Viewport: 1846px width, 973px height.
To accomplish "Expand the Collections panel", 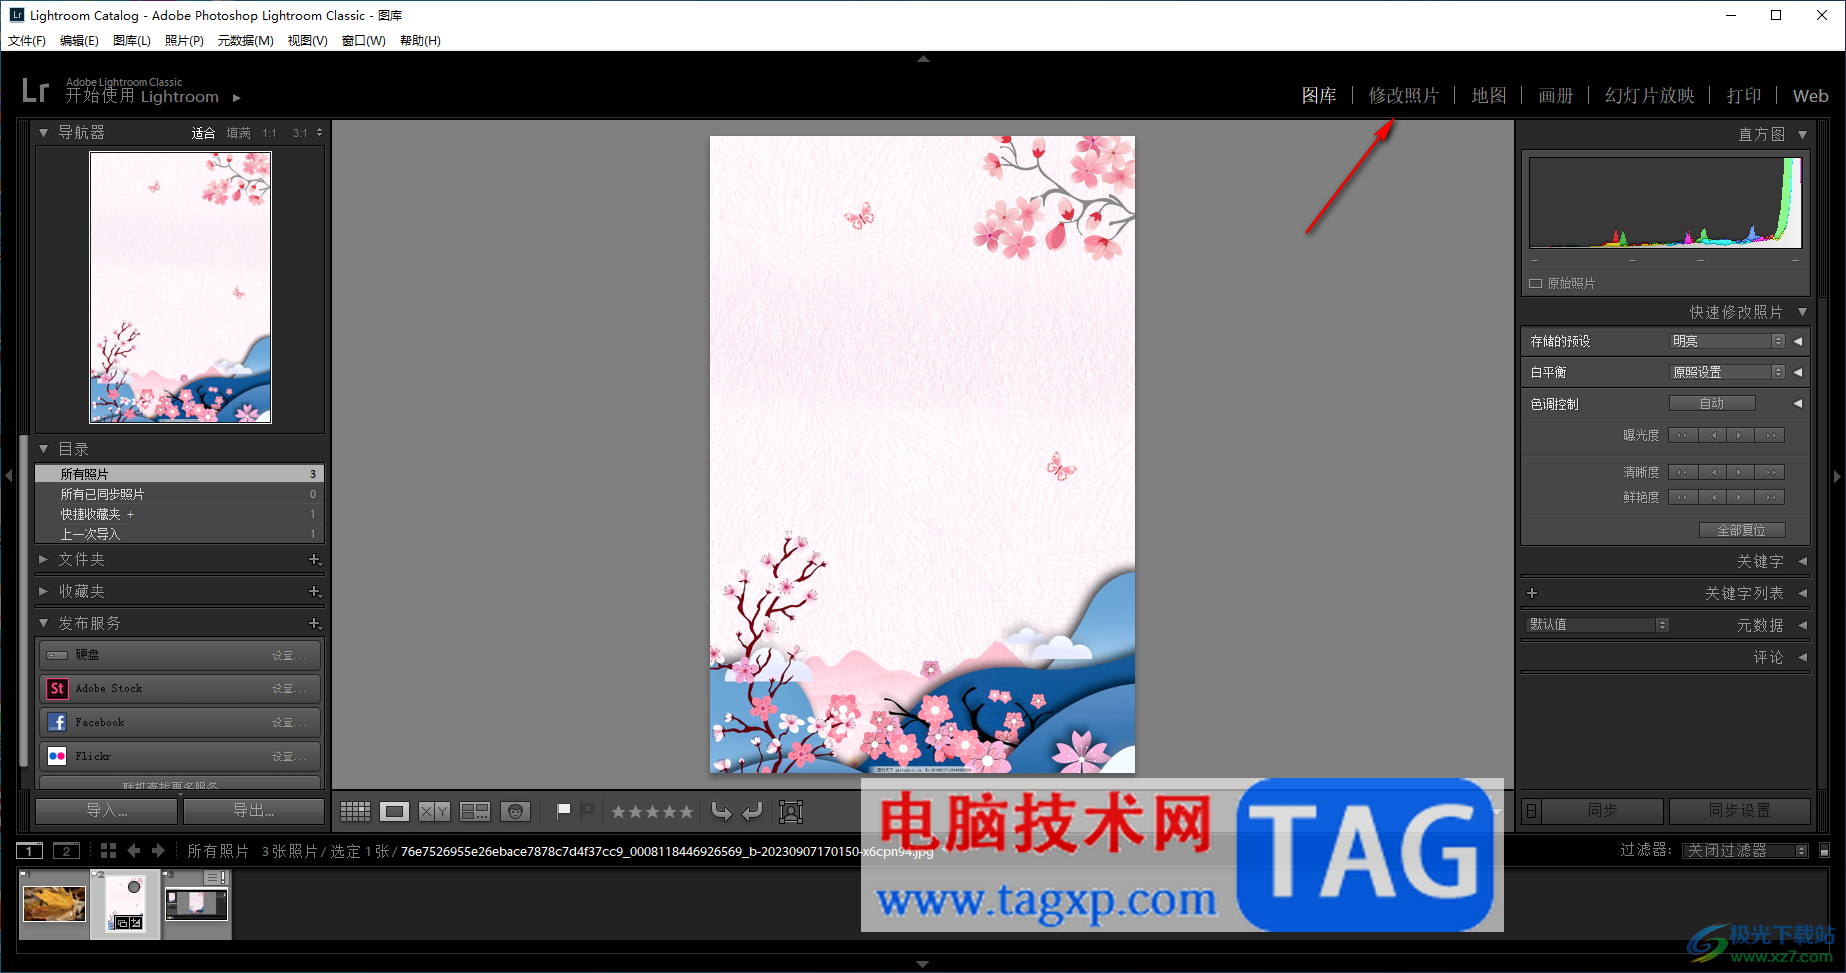I will [43, 592].
